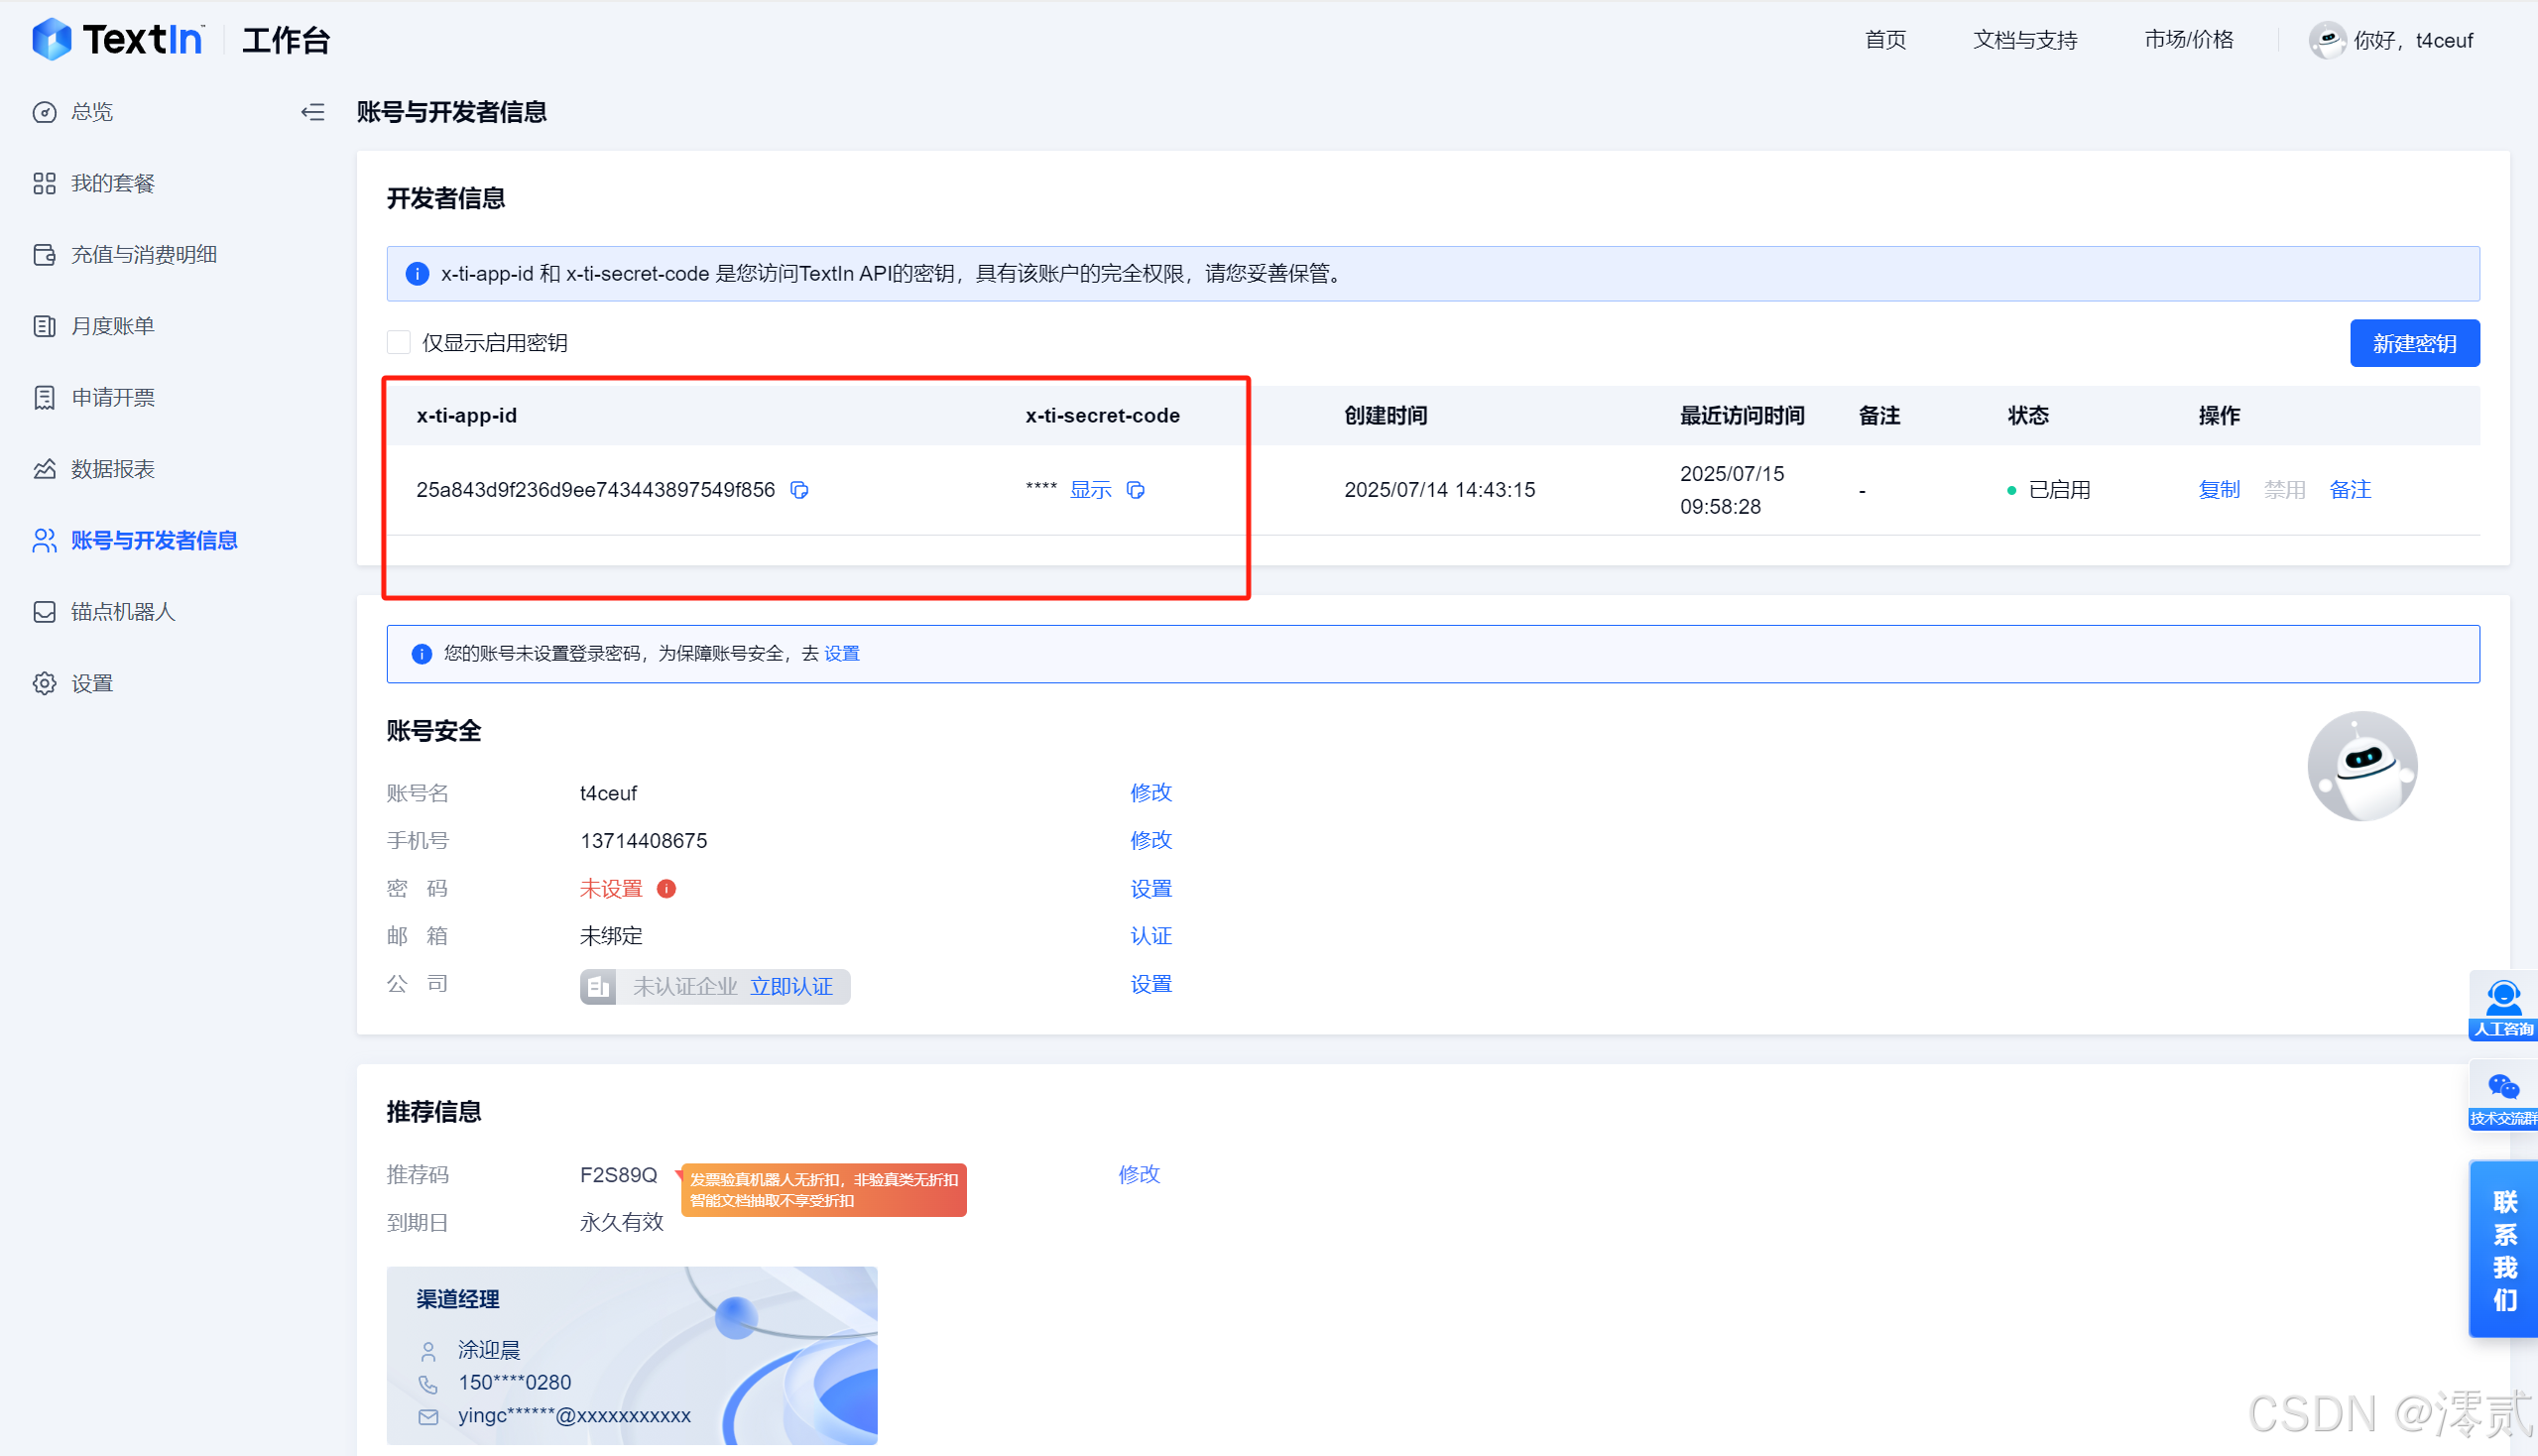Image resolution: width=2538 pixels, height=1456 pixels.
Task: Open the t4ceuf account menu
Action: click(x=2413, y=40)
